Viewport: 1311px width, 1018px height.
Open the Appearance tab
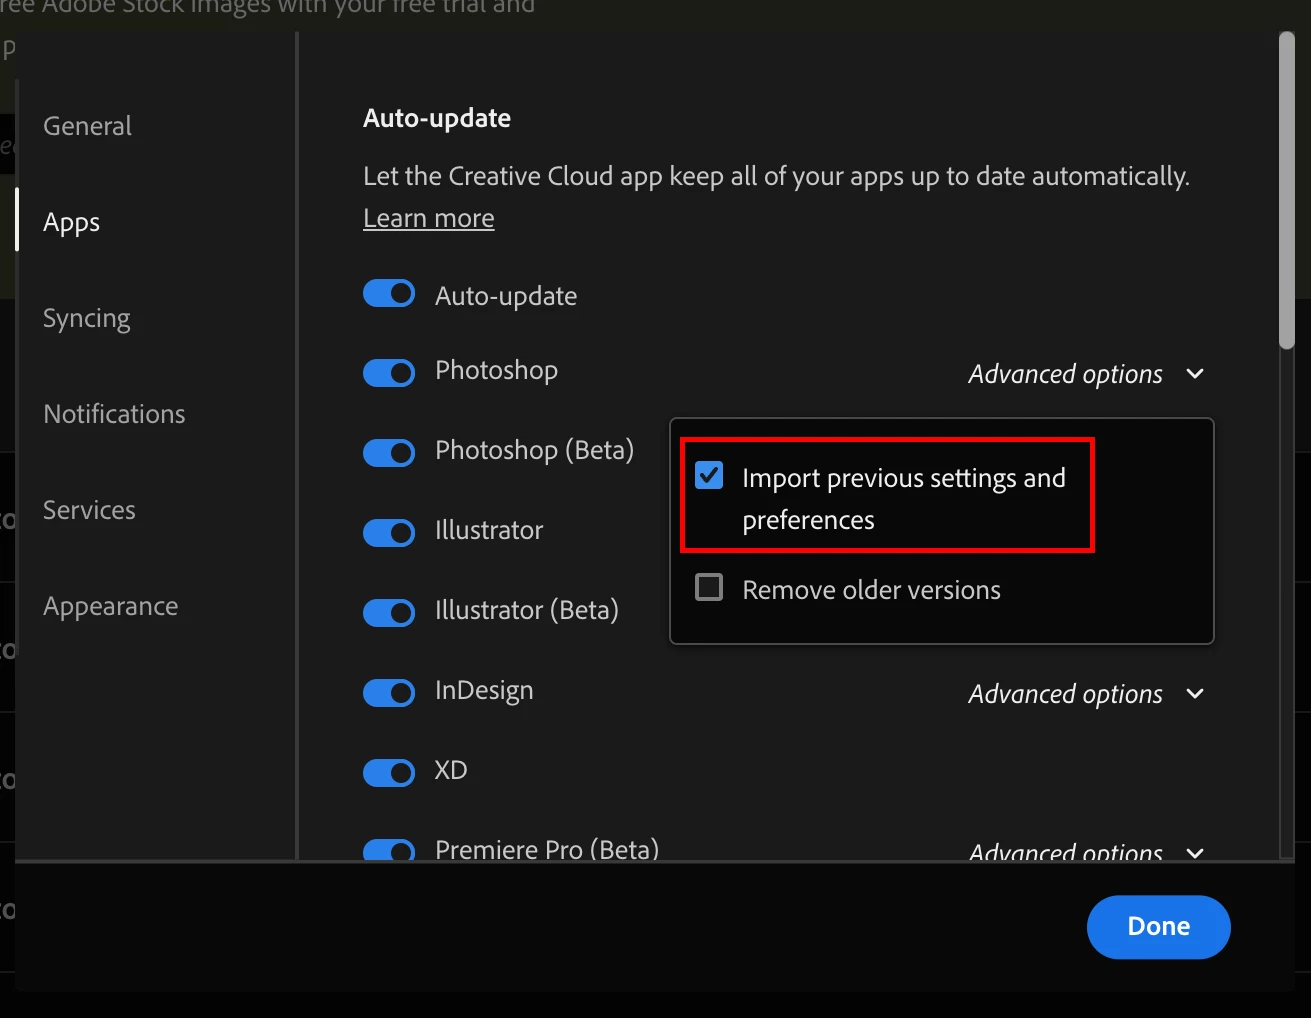click(110, 606)
